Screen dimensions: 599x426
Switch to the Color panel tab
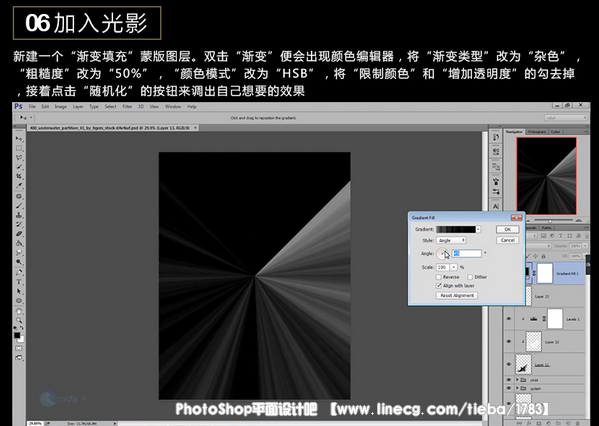555,132
